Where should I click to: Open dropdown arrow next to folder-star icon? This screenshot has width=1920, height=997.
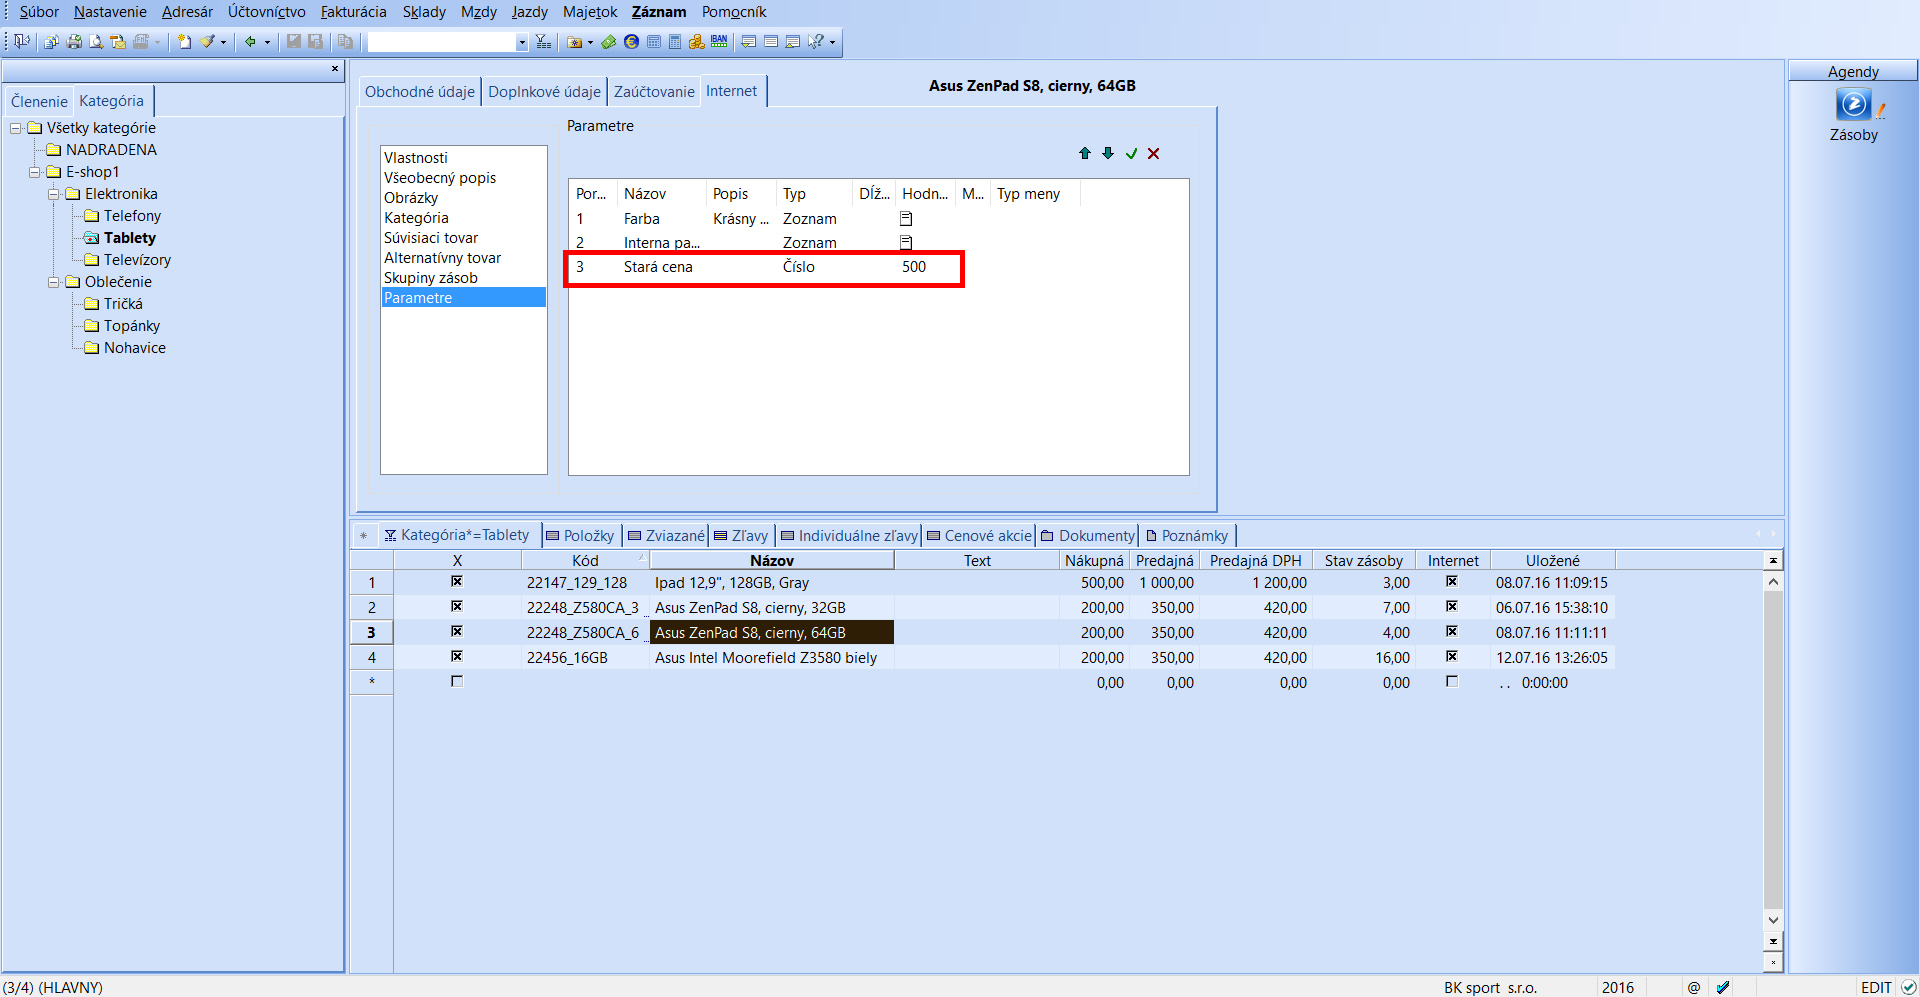590,42
